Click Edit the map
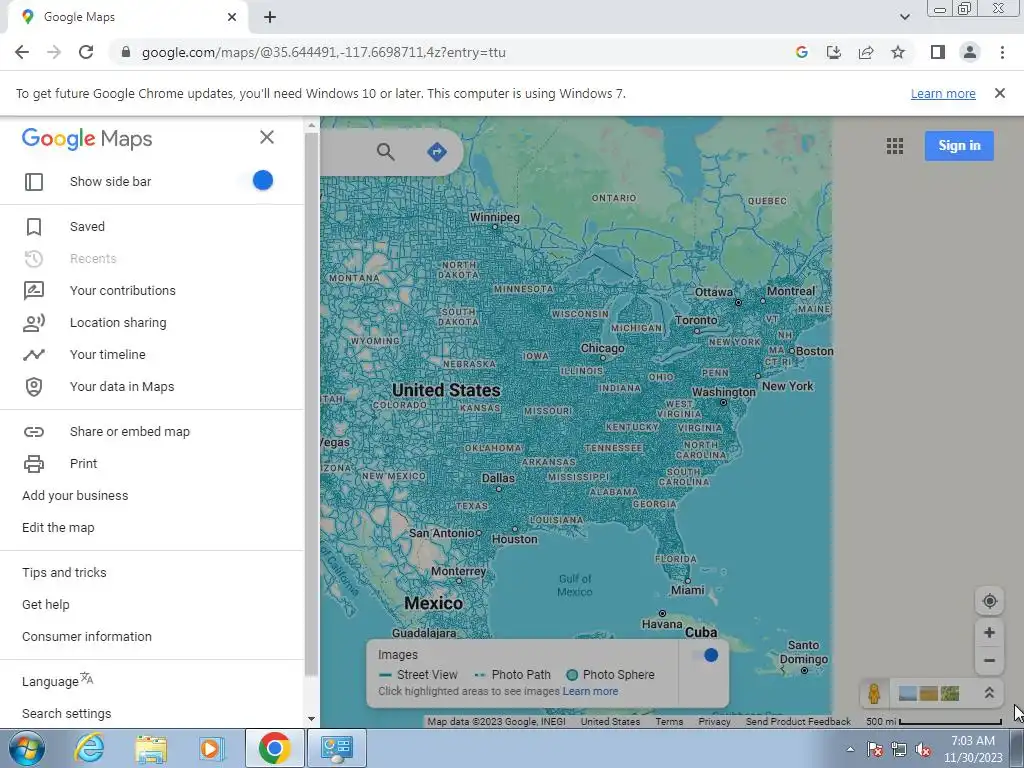Image resolution: width=1024 pixels, height=768 pixels. click(58, 528)
